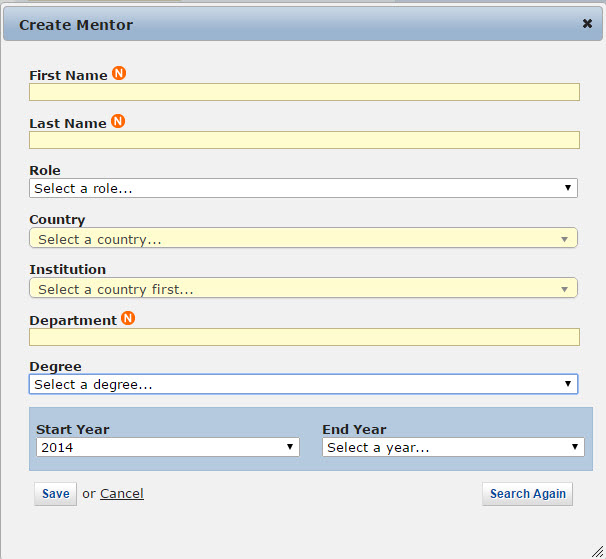
Task: Click the Department input field
Action: pyautogui.click(x=304, y=337)
